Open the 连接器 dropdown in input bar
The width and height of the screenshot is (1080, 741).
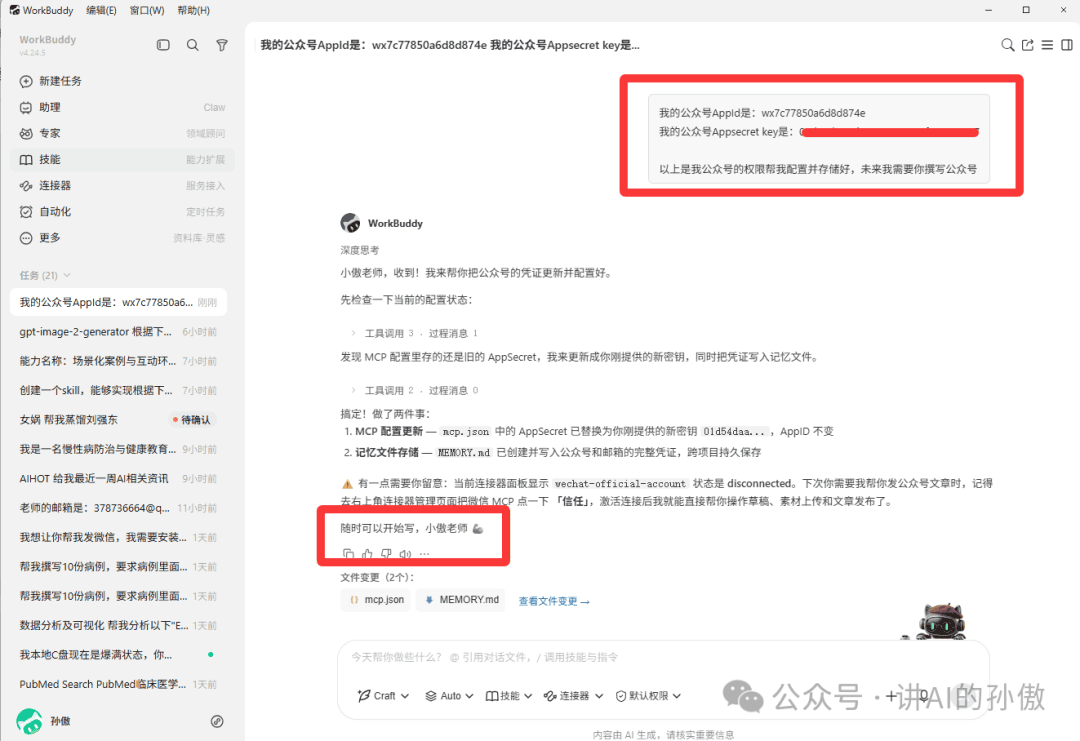coord(573,696)
